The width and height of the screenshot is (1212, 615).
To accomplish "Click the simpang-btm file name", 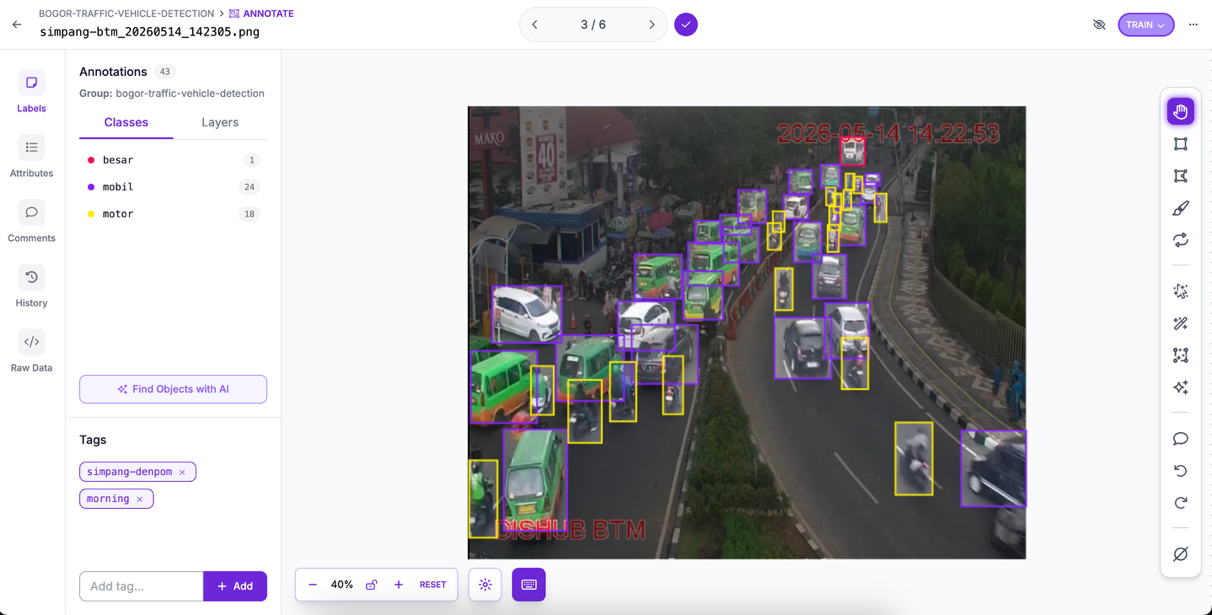I will click(150, 32).
